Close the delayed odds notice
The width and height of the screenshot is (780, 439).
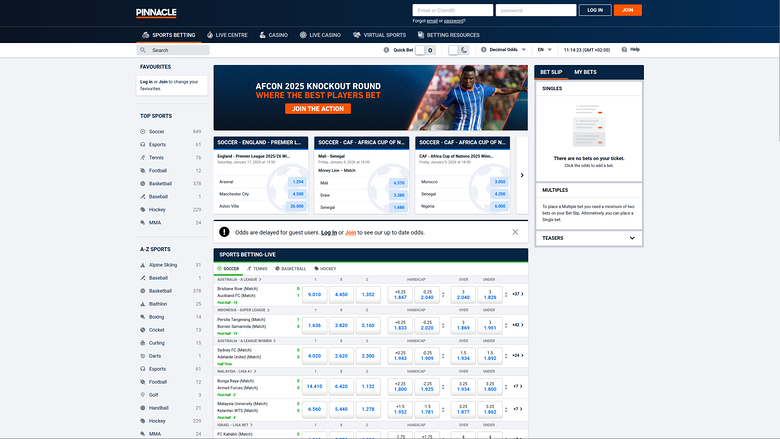pos(515,232)
